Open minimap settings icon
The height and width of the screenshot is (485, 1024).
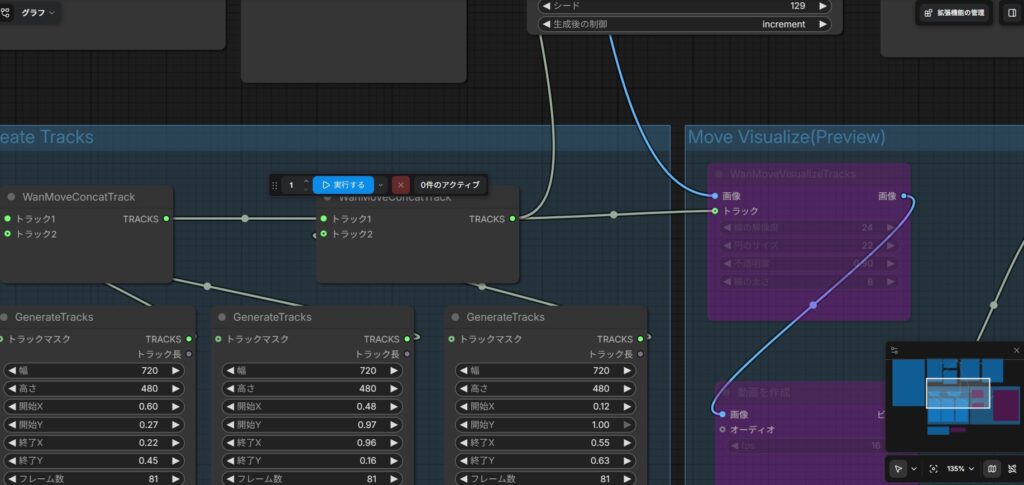point(895,351)
